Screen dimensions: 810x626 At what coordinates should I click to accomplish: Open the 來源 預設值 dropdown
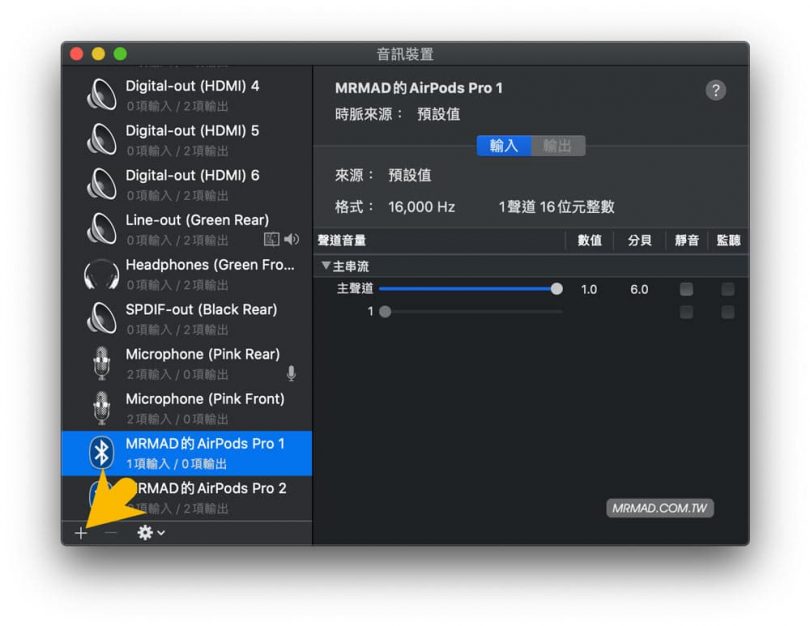(410, 175)
